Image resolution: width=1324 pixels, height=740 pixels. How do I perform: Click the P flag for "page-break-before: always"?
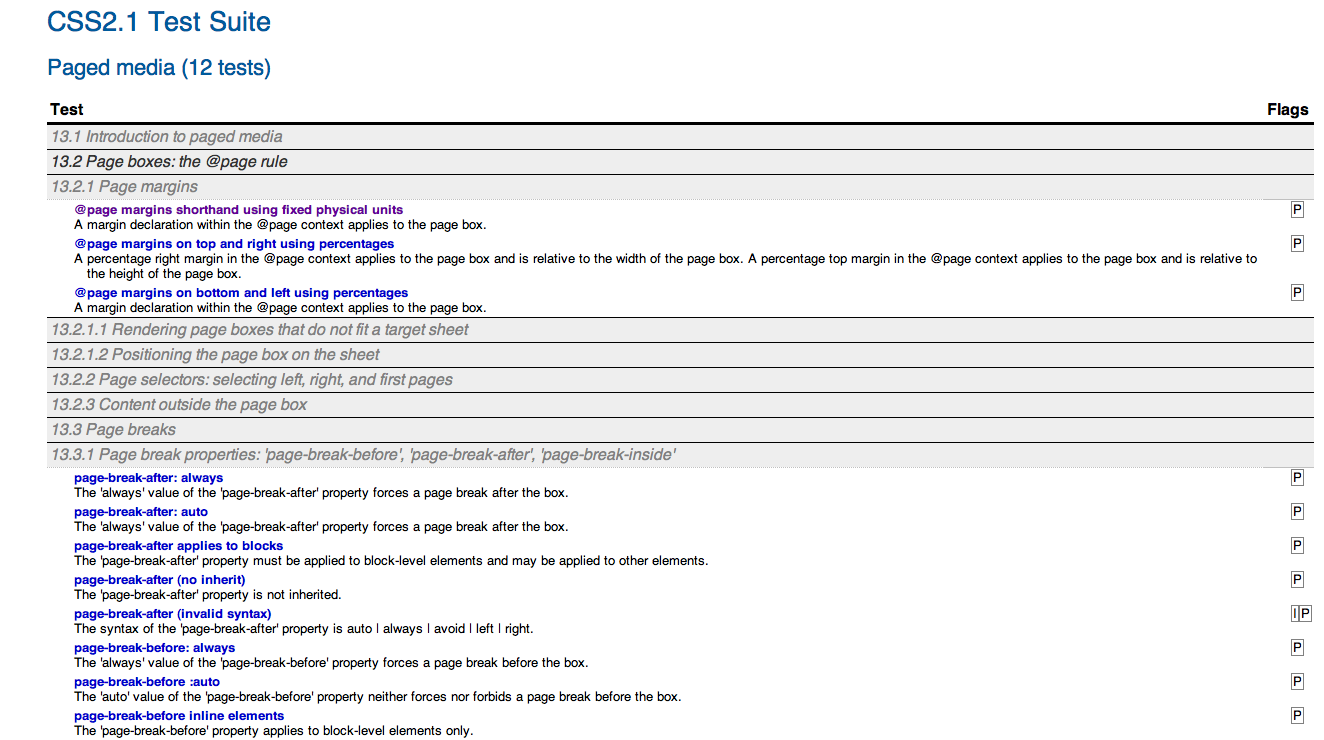click(x=1297, y=647)
